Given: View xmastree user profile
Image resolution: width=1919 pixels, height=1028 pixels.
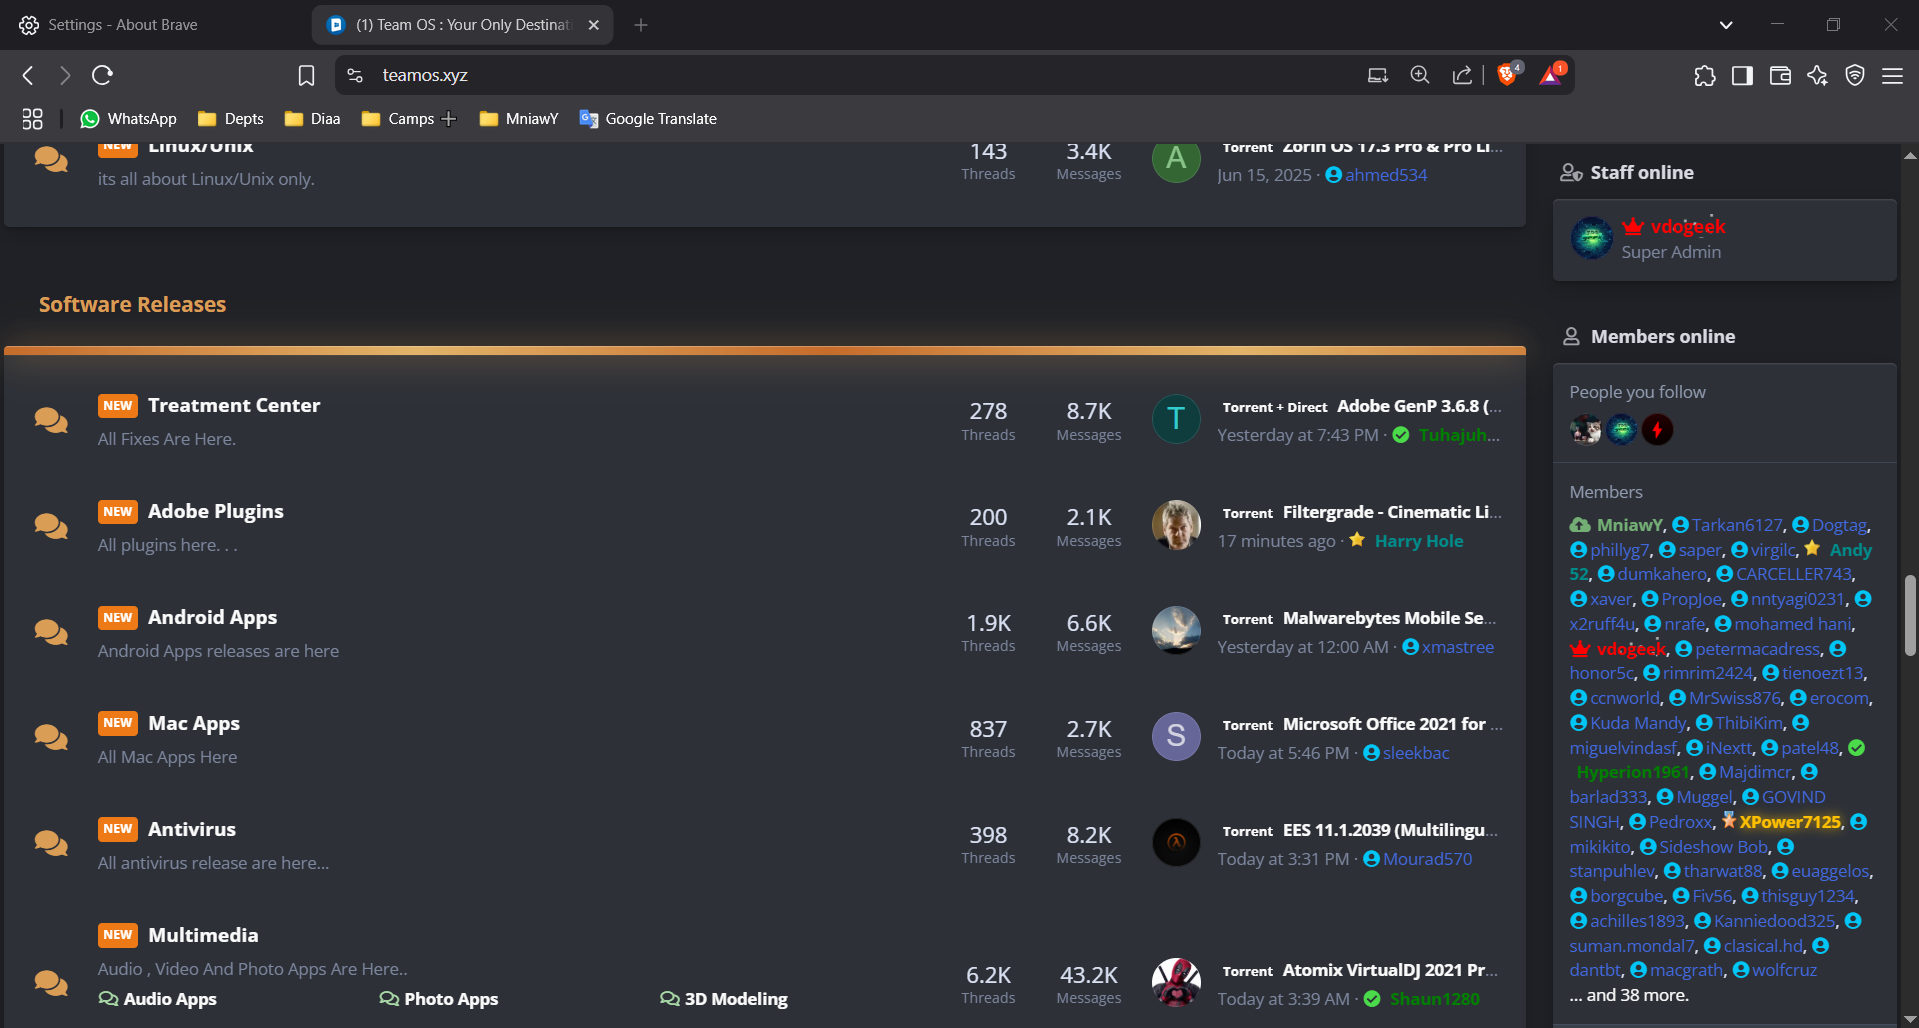Looking at the screenshot, I should [1458, 647].
